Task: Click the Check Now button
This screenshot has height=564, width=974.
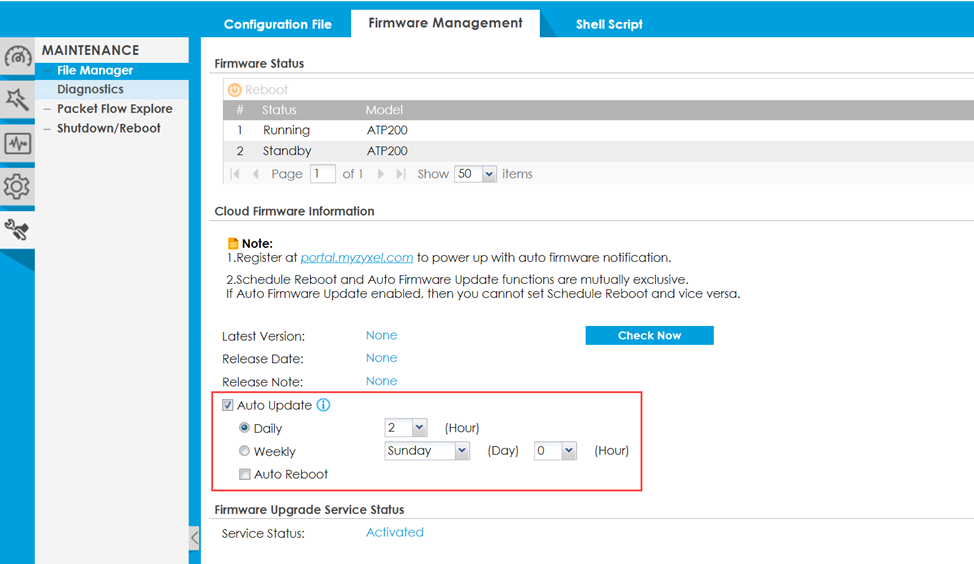Action: coord(649,336)
